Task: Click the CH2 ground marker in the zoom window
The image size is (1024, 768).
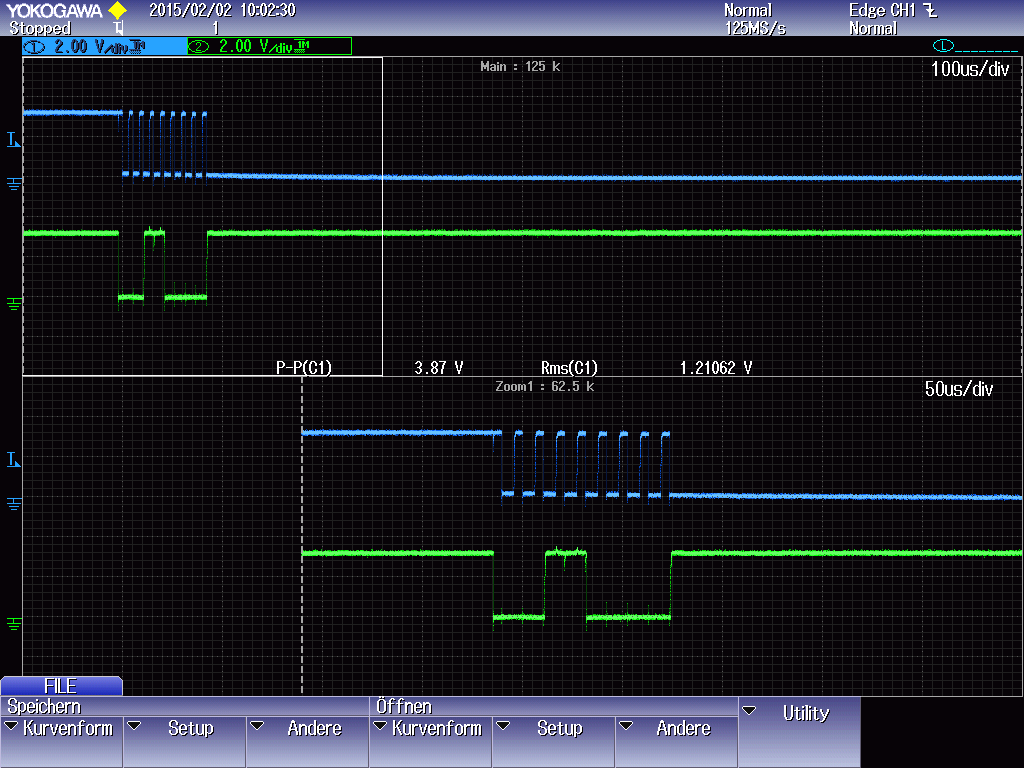Action: point(12,622)
